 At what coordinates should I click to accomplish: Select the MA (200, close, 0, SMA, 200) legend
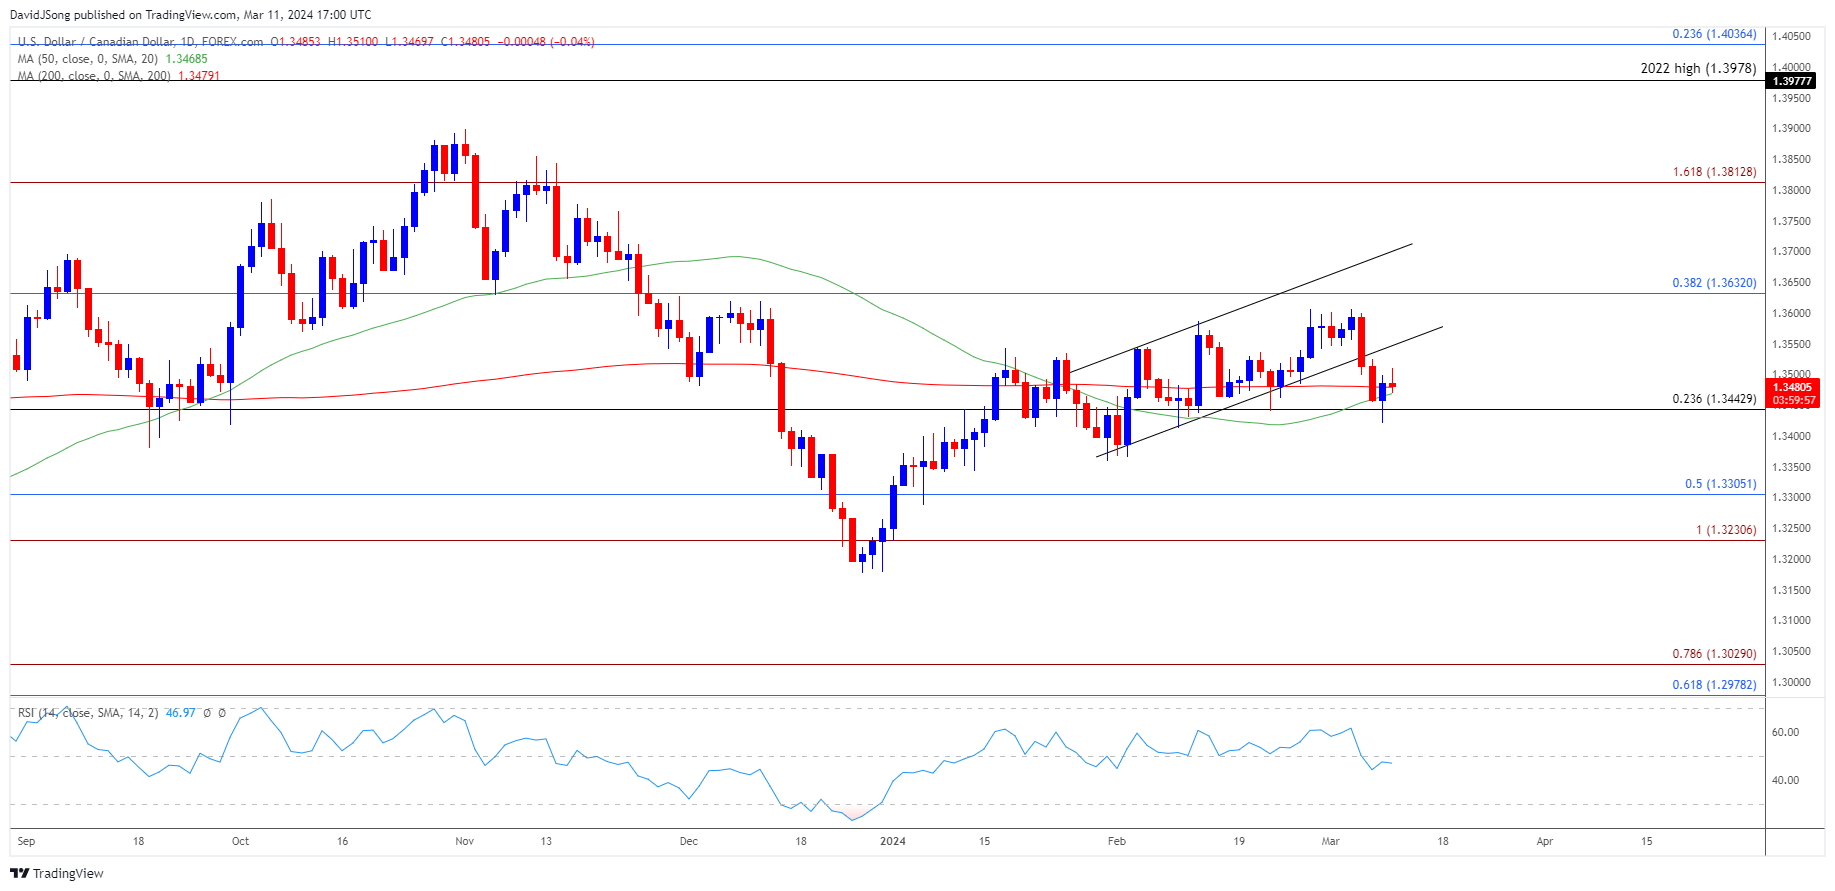[94, 76]
